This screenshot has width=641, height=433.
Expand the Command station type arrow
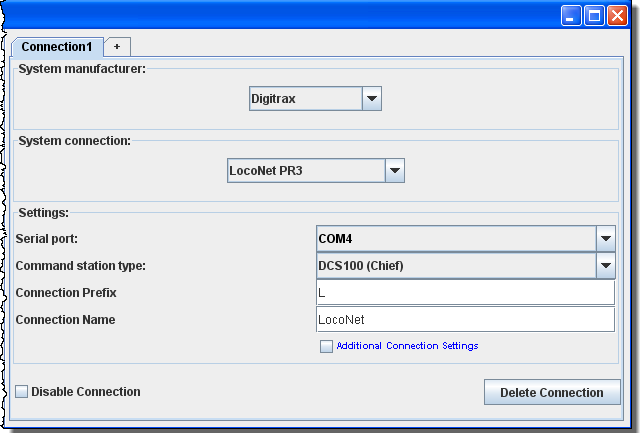pyautogui.click(x=605, y=266)
